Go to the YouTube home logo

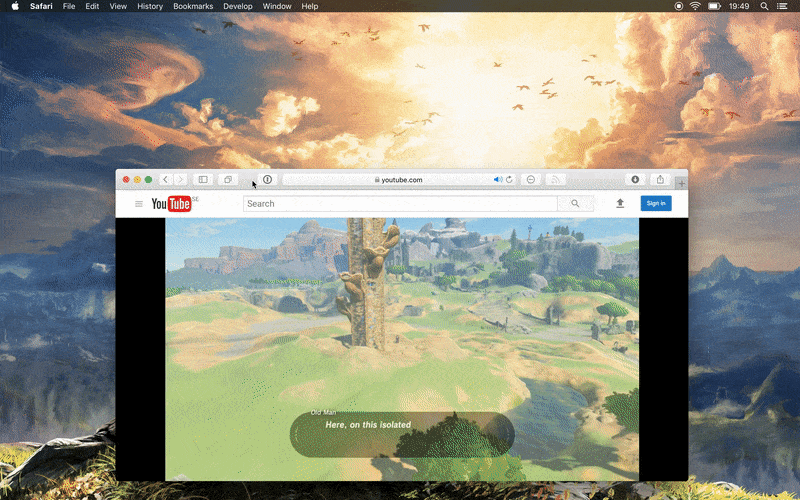(x=171, y=204)
